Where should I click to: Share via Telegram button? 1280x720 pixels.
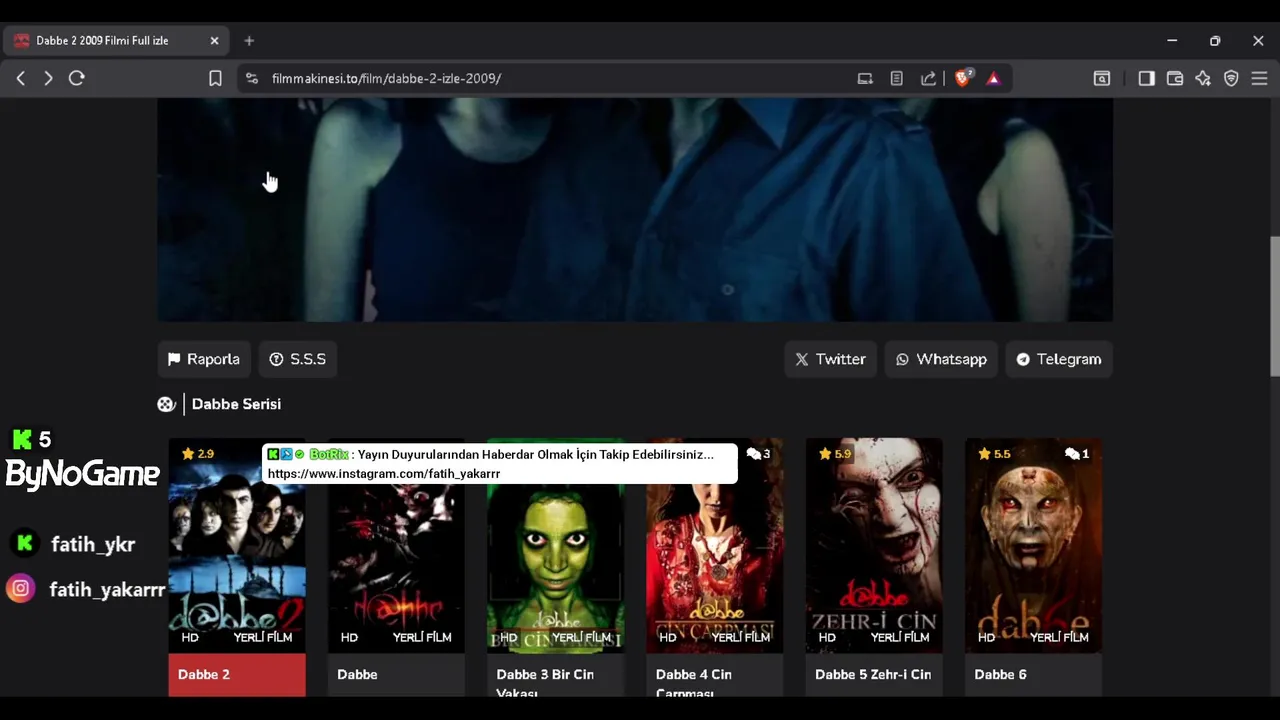1059,359
